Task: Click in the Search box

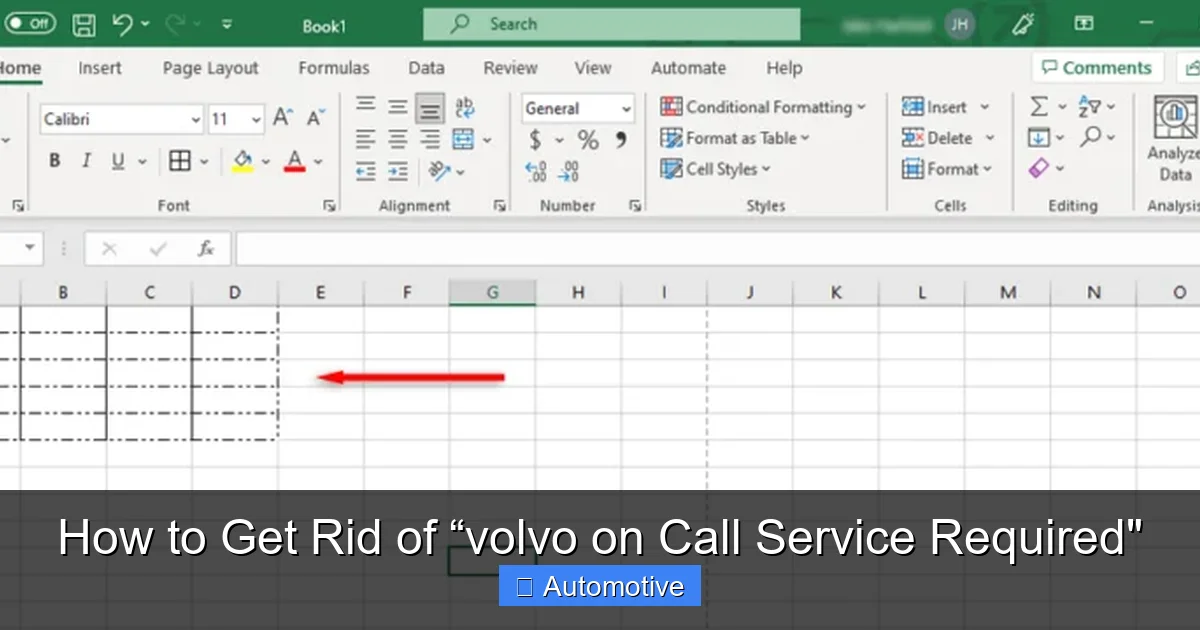Action: [610, 24]
